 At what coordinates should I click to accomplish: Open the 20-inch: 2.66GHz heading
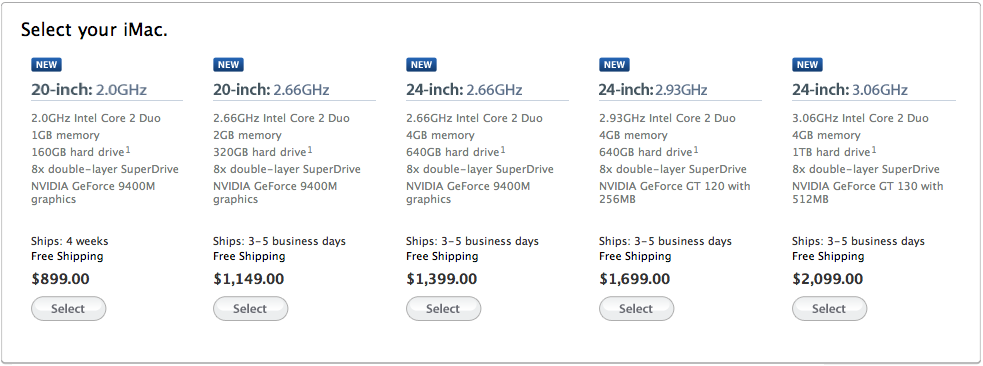click(271, 90)
